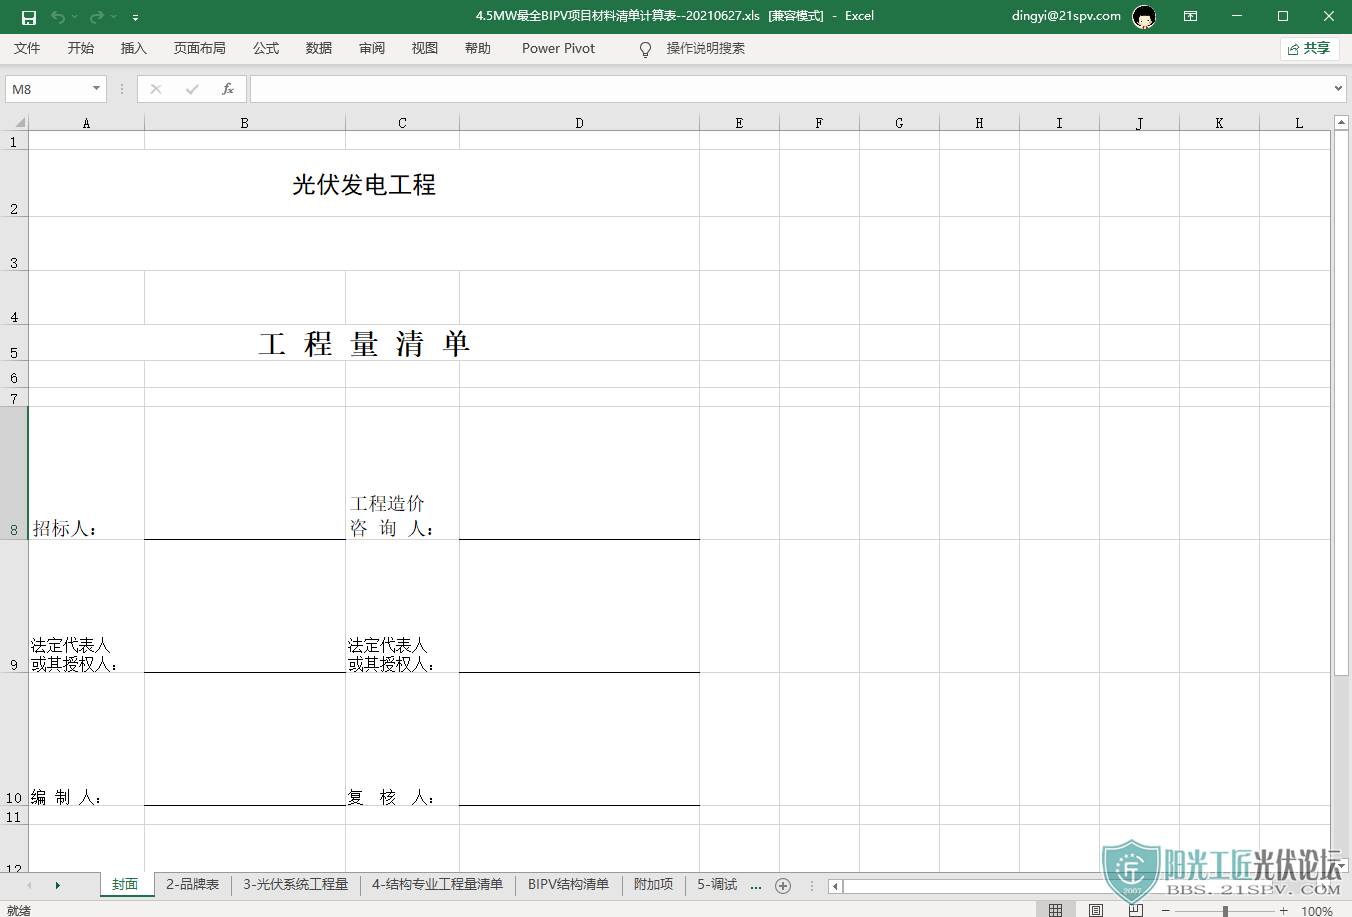Open the 附加项 sheet tab
Image resolution: width=1352 pixels, height=917 pixels.
coord(654,884)
